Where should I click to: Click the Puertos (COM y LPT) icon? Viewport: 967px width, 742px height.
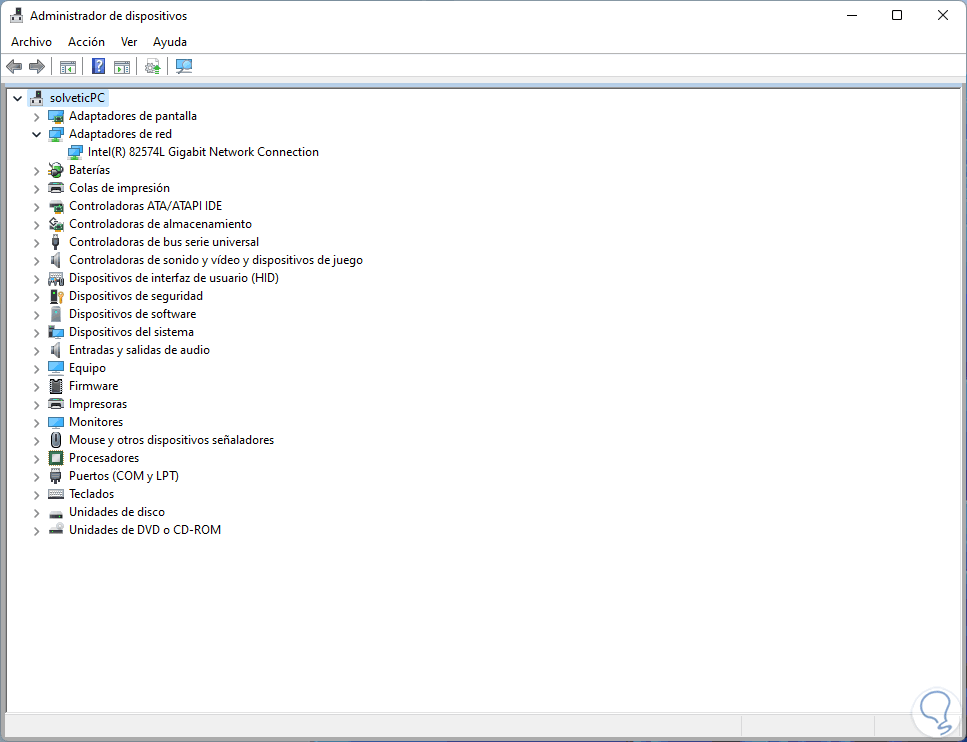pyautogui.click(x=56, y=476)
